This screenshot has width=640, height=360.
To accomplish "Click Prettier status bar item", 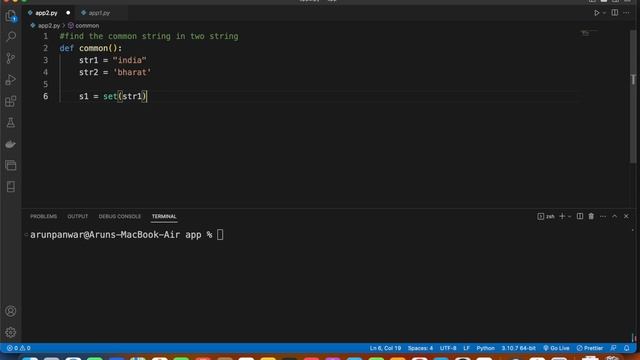I will tap(590, 348).
